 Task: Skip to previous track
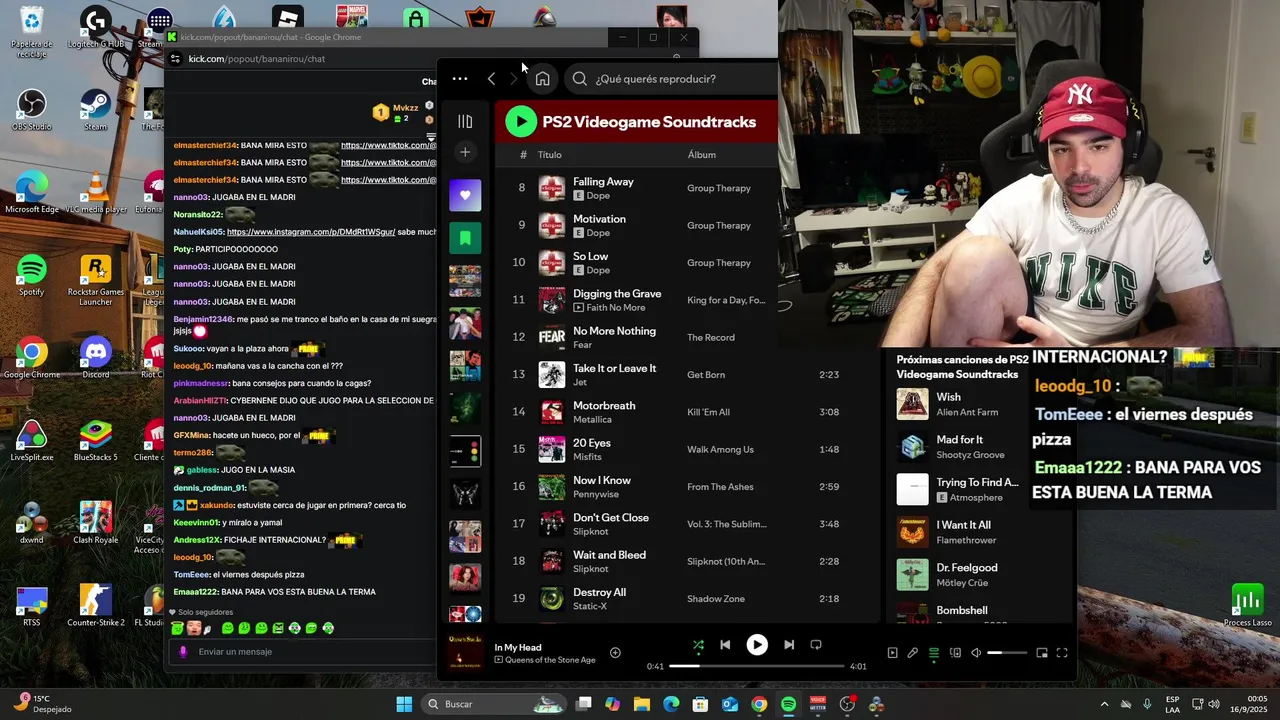[725, 645]
